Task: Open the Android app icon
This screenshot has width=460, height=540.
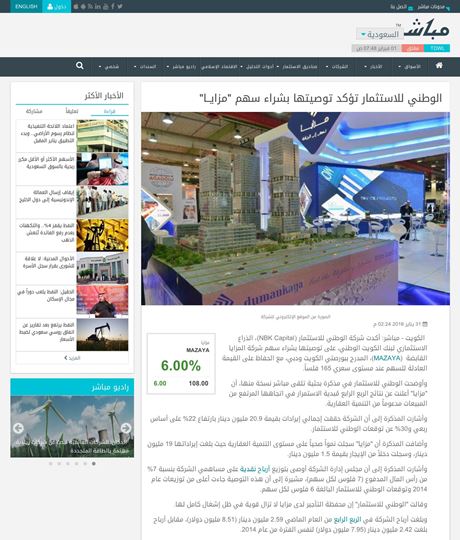Action: click(x=83, y=7)
